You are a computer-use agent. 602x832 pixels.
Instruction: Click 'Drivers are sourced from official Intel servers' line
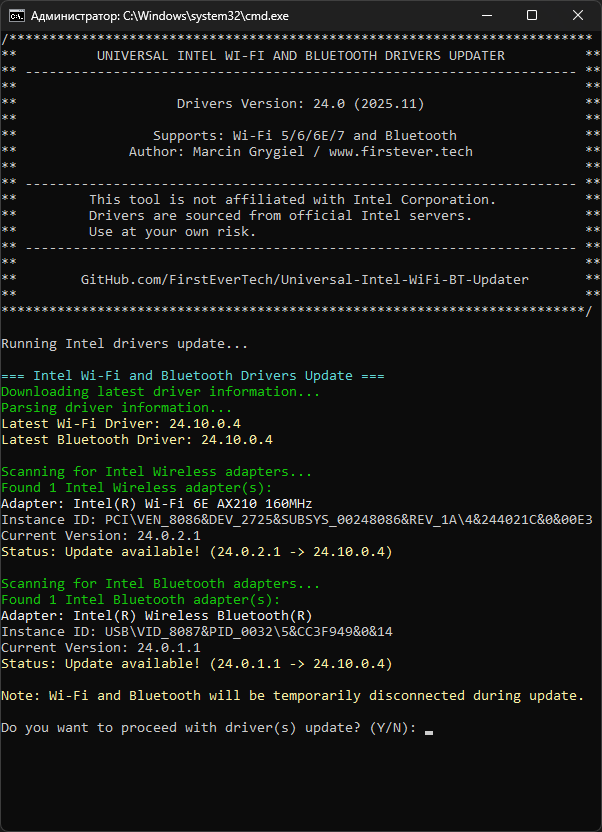click(x=281, y=215)
